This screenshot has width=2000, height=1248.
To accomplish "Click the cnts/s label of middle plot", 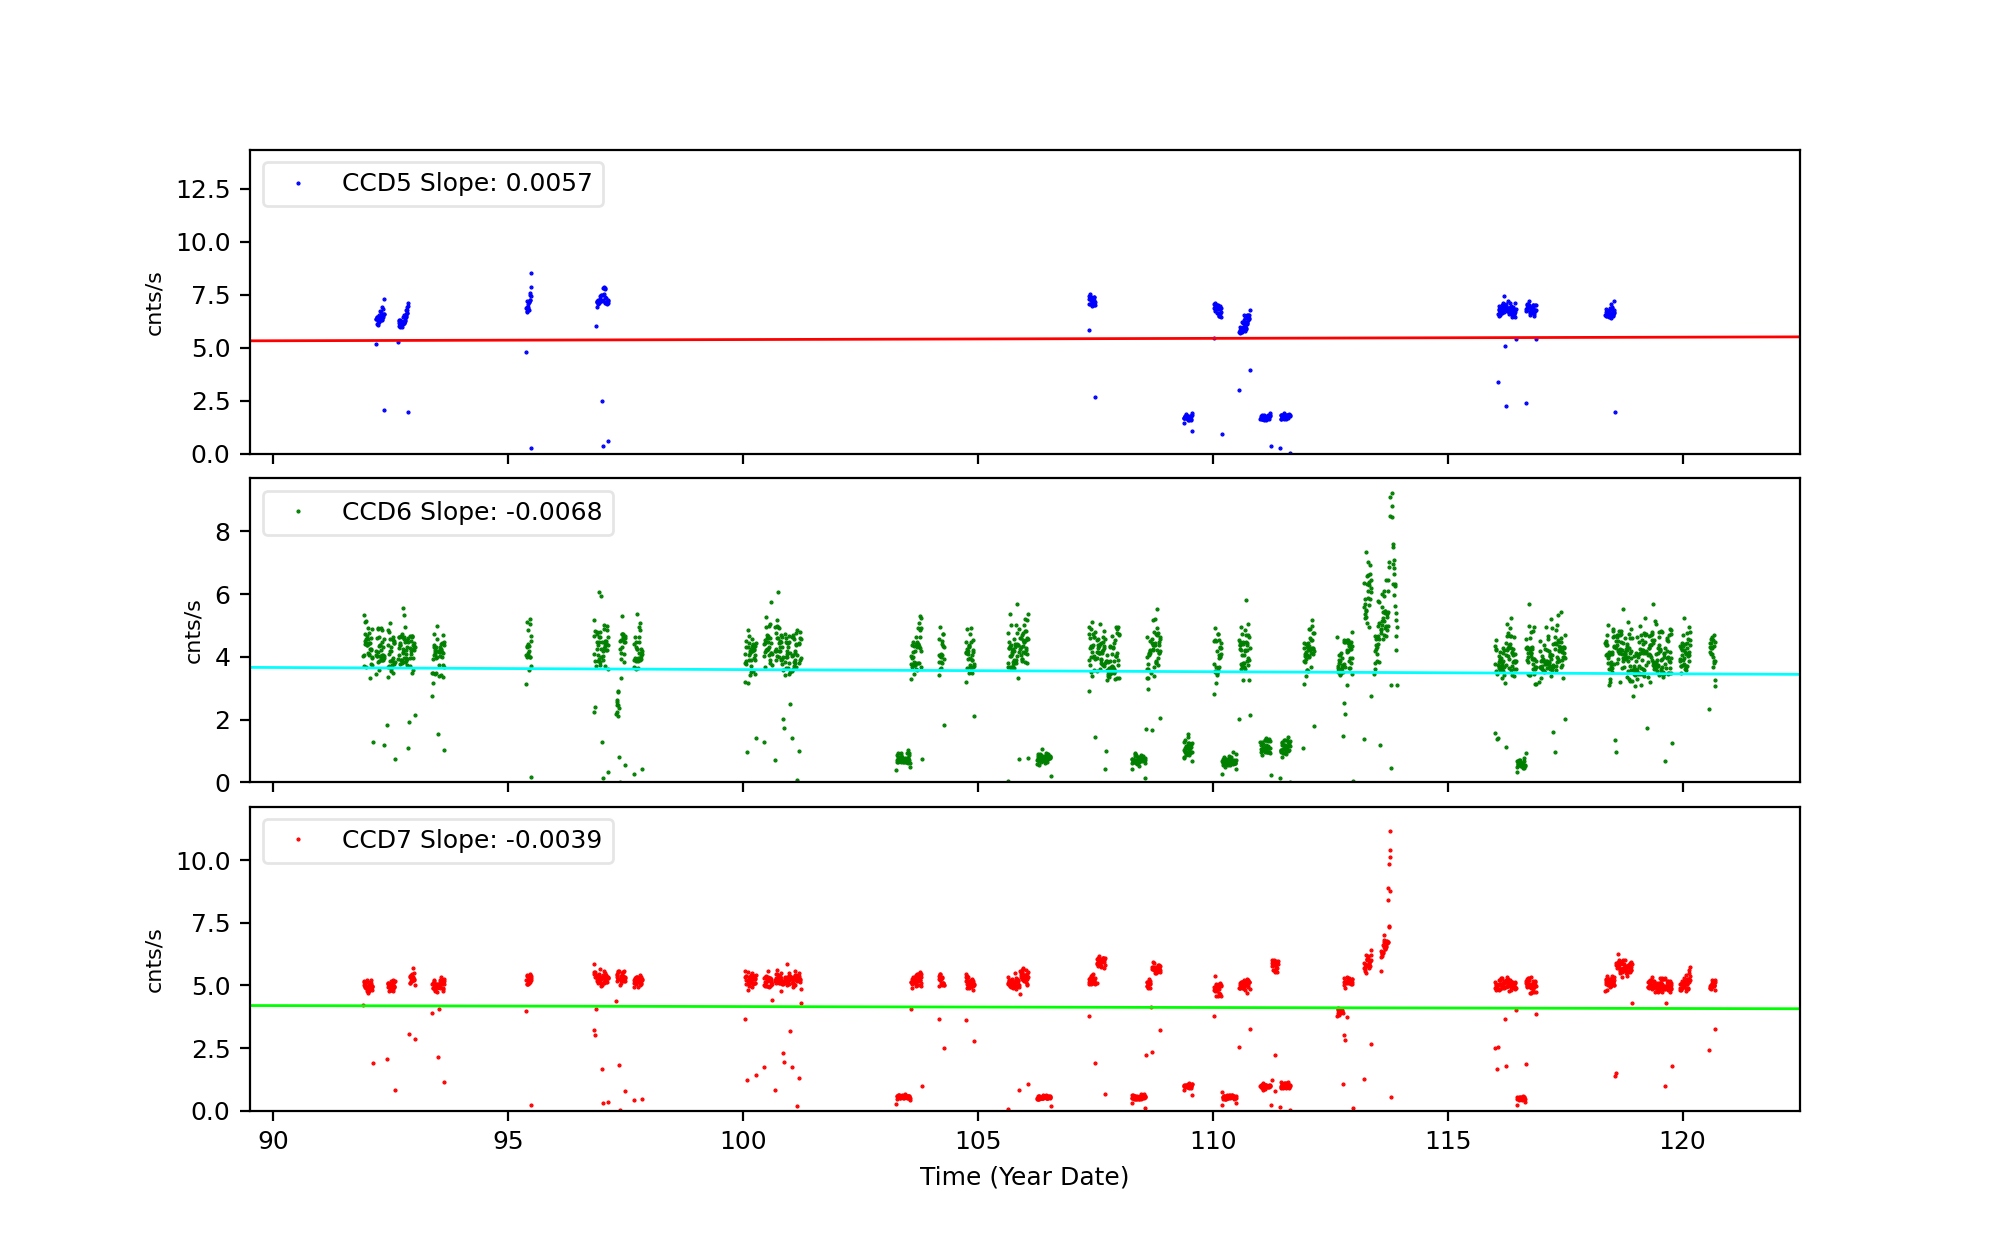I will pyautogui.click(x=194, y=631).
